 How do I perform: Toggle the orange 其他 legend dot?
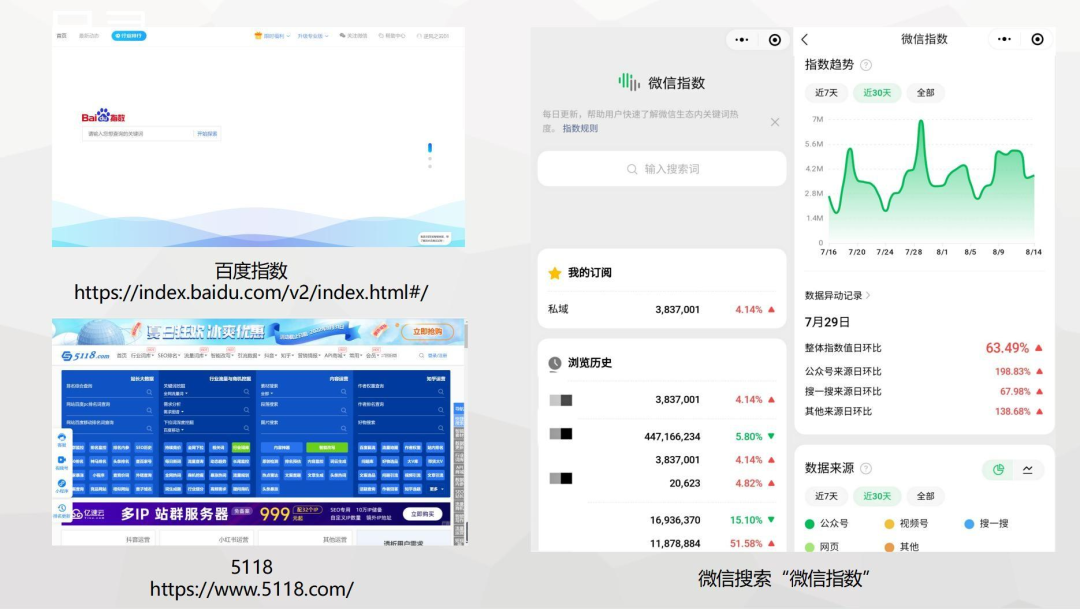pos(889,547)
